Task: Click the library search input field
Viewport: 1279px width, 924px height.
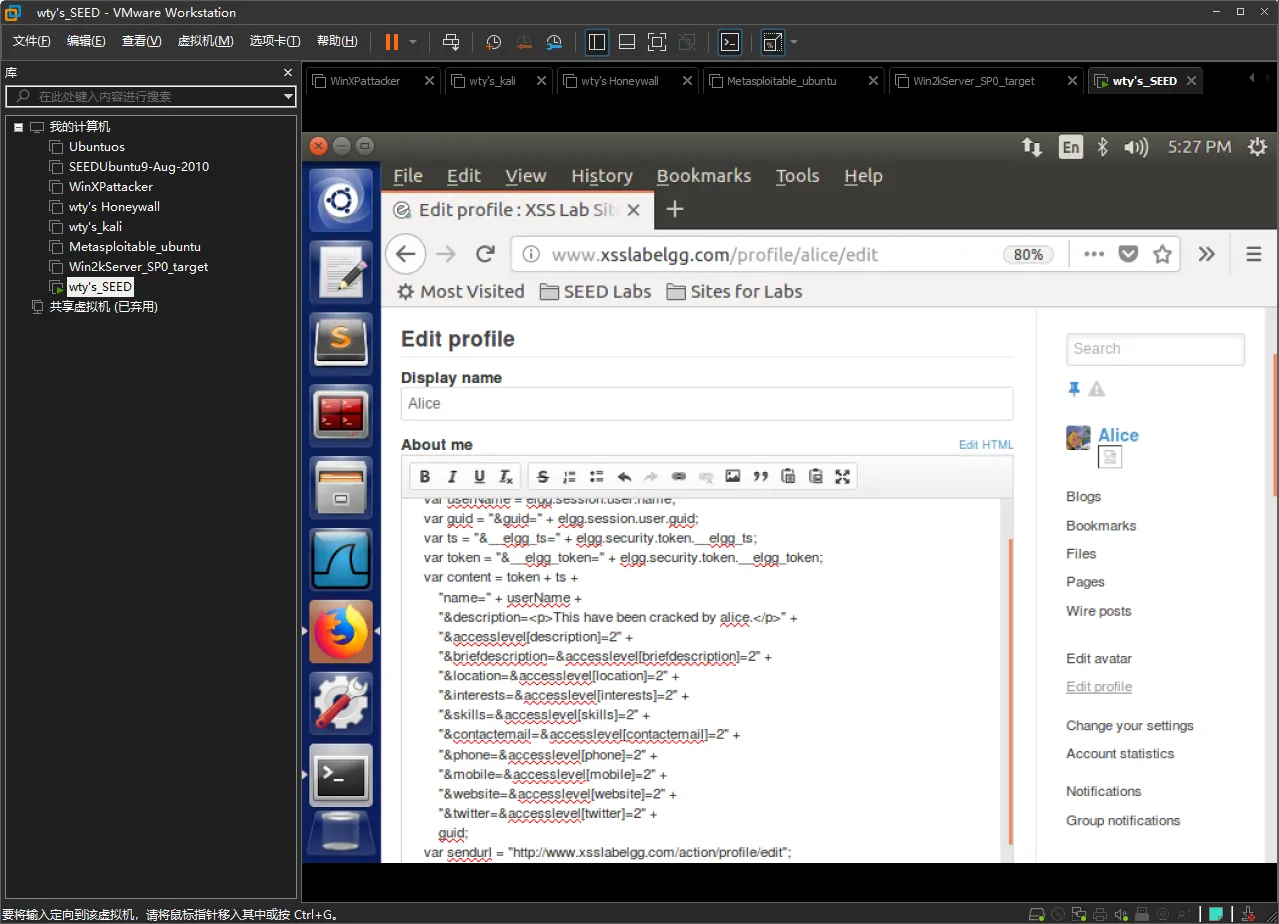Action: point(150,97)
